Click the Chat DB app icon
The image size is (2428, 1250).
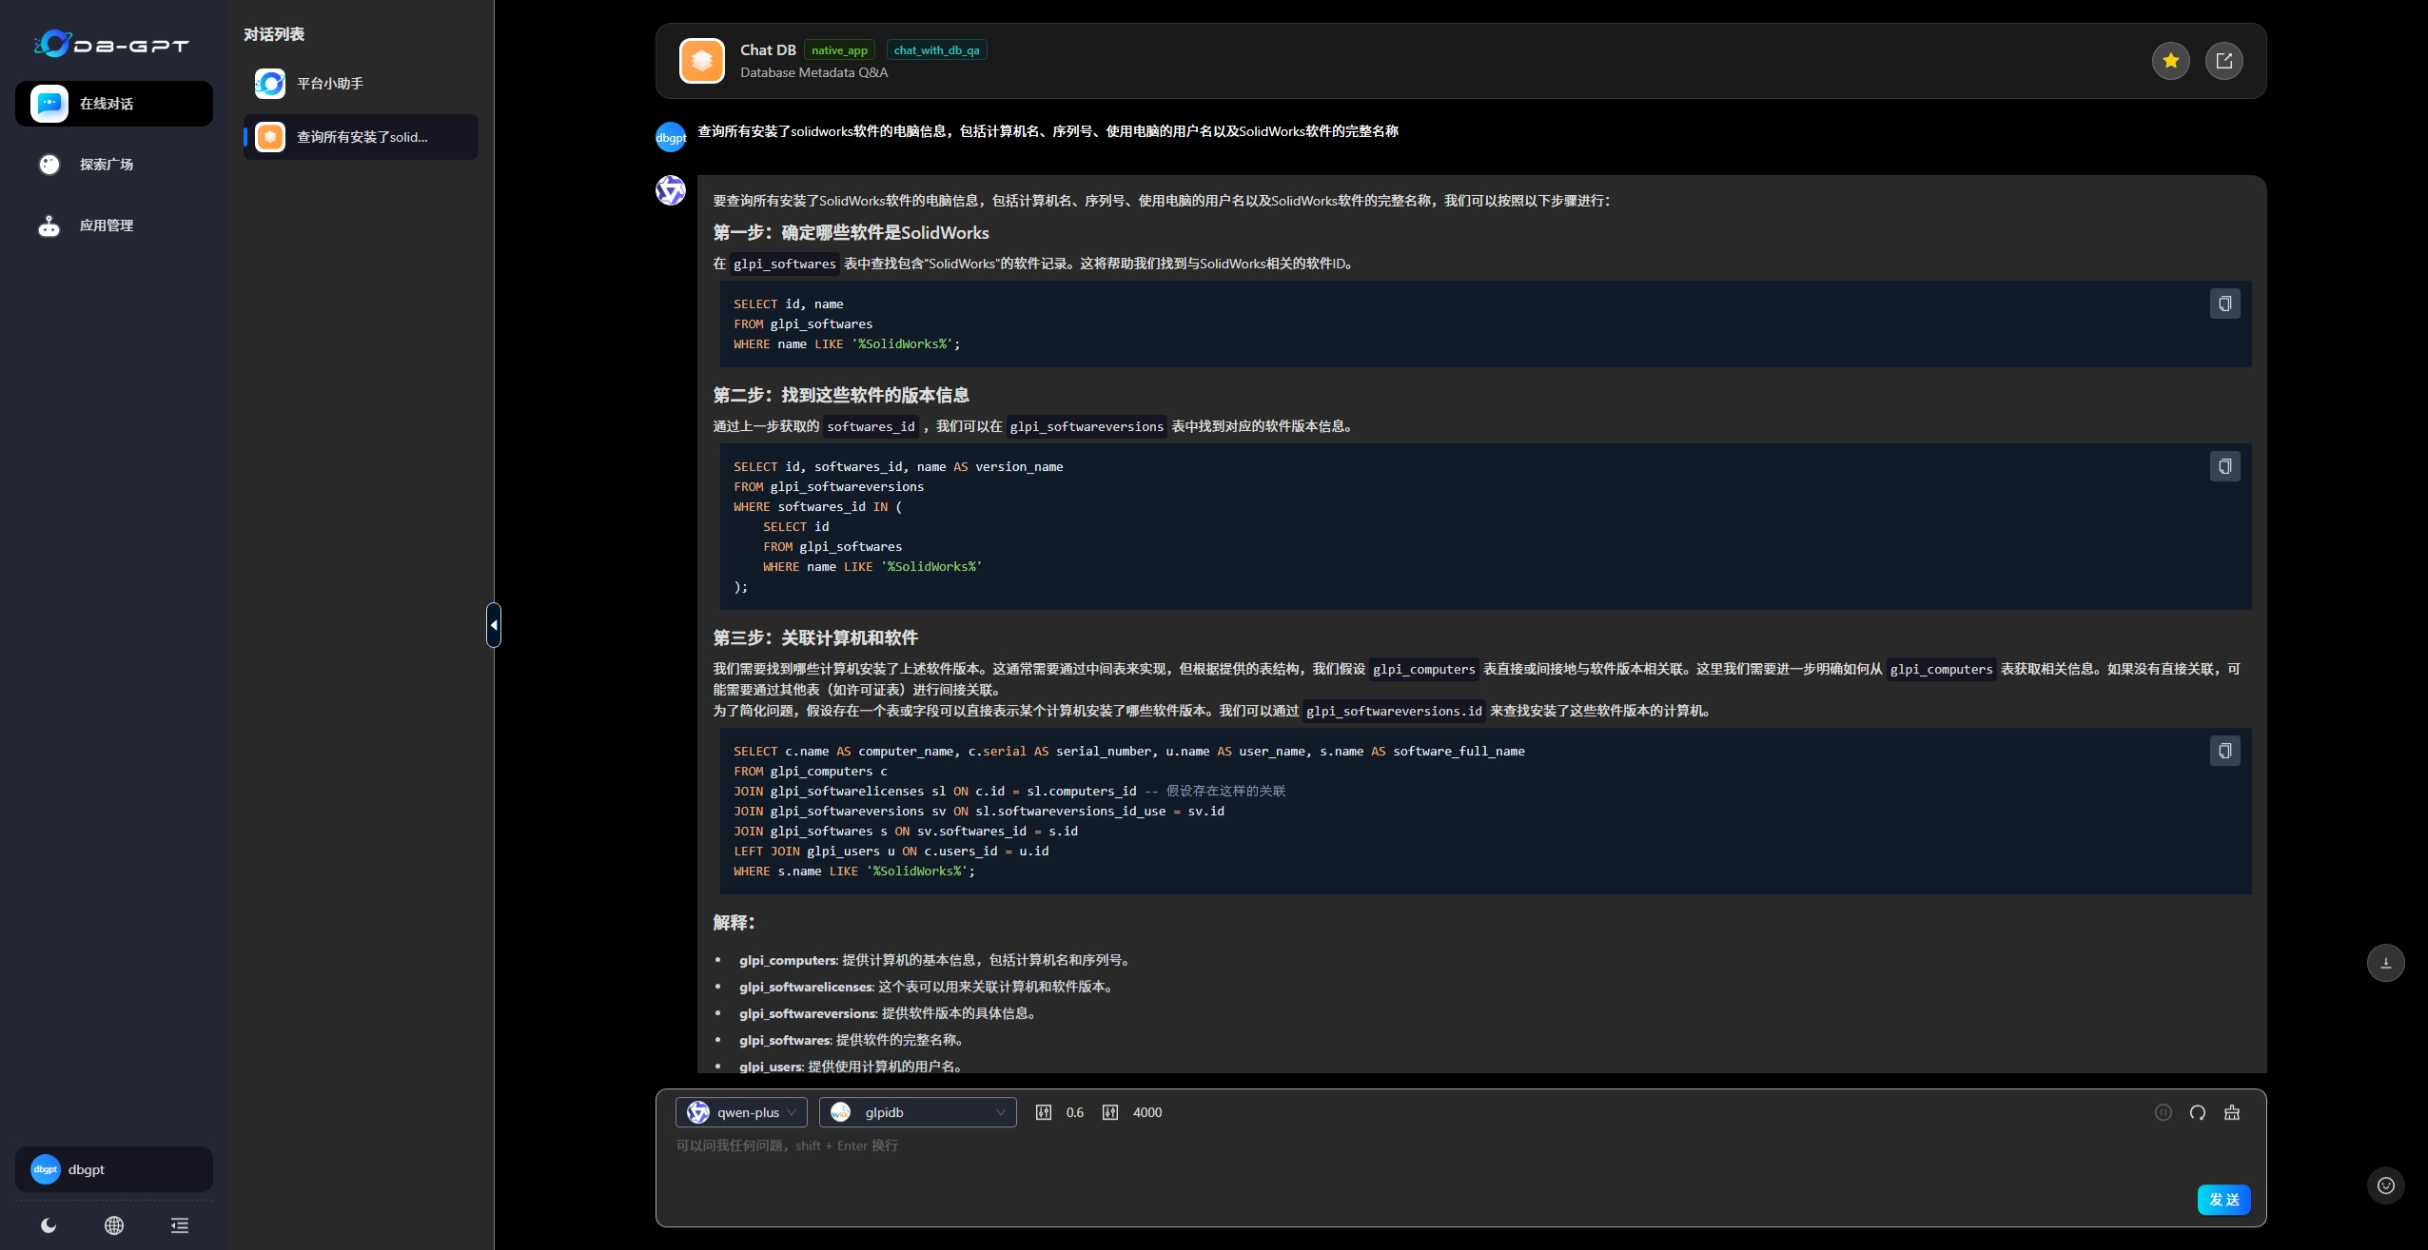(x=702, y=61)
